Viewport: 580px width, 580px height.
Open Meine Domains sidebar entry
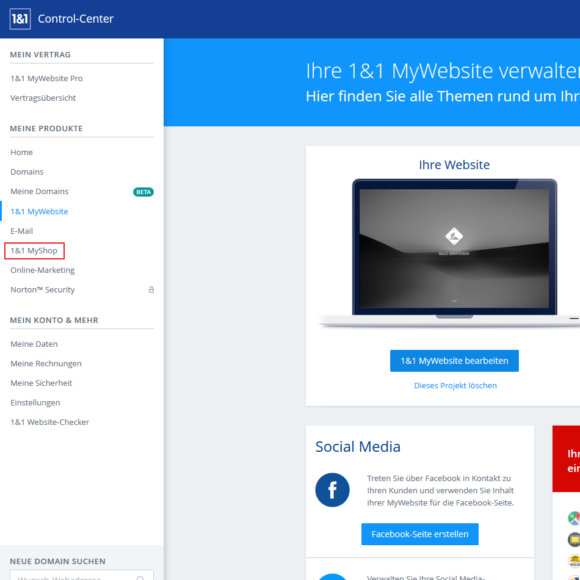[x=39, y=192]
